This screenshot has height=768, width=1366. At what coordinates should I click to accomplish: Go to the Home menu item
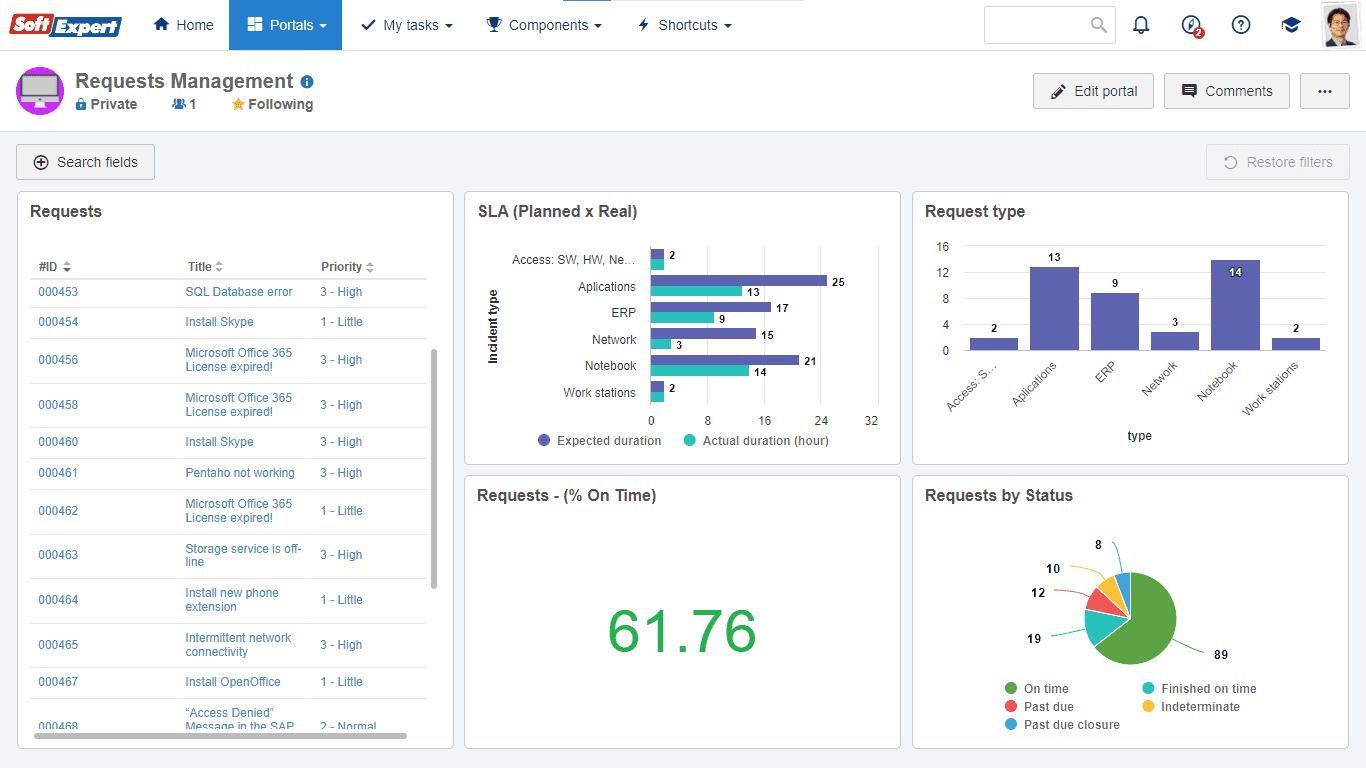(x=183, y=25)
